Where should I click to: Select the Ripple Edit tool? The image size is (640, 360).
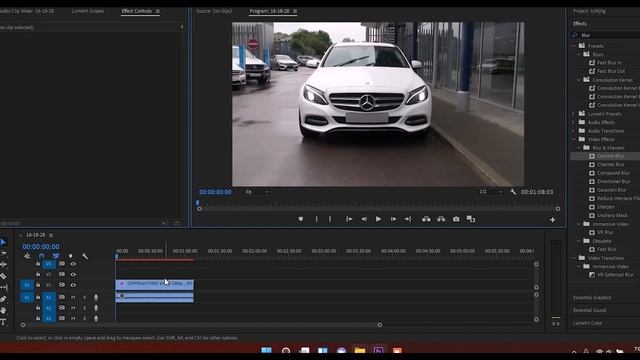(x=3, y=264)
